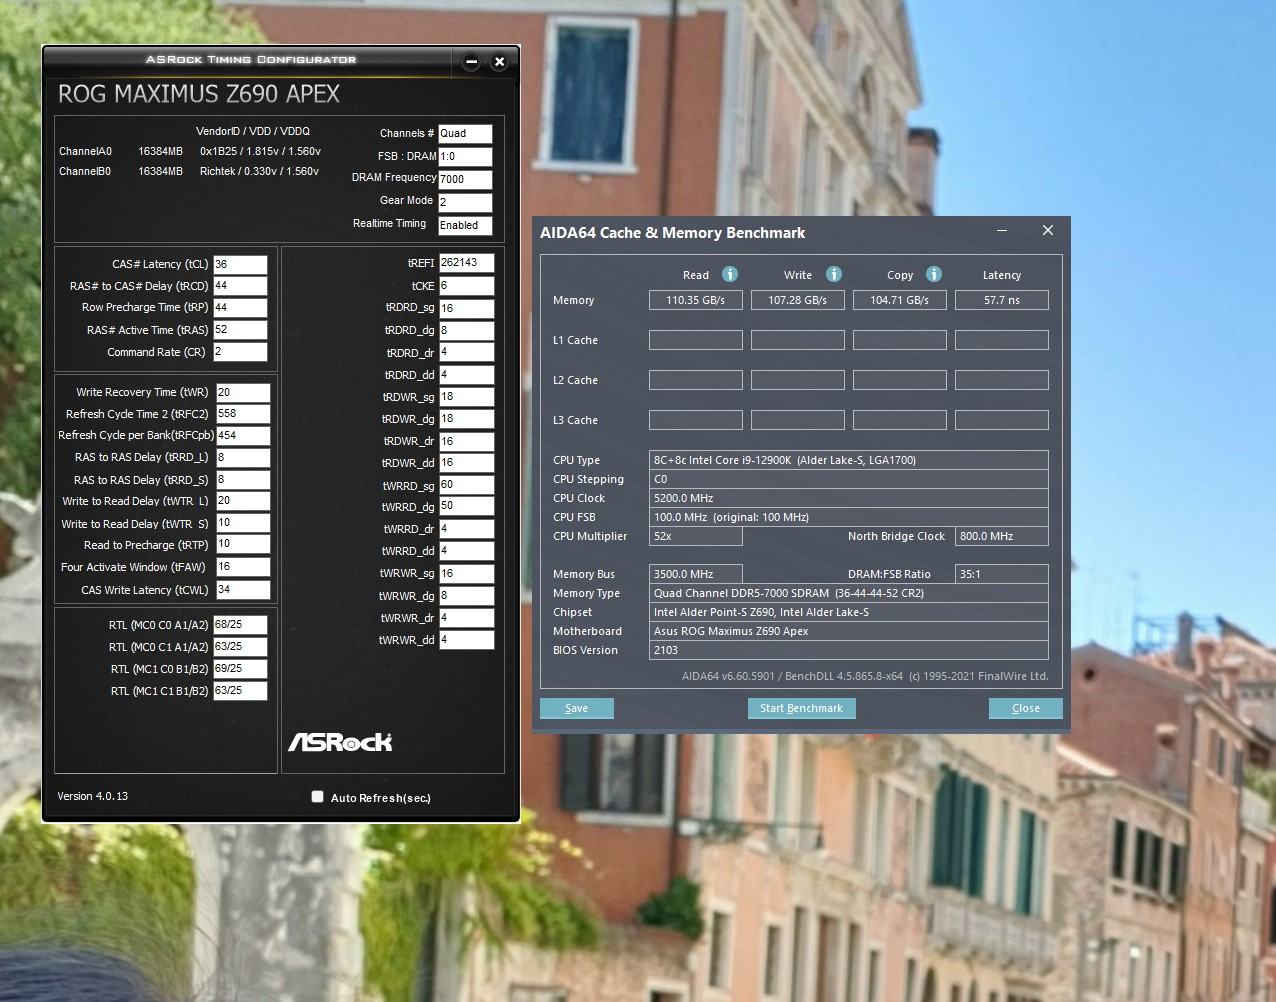Select the tRDWR_dd value field

466,463
